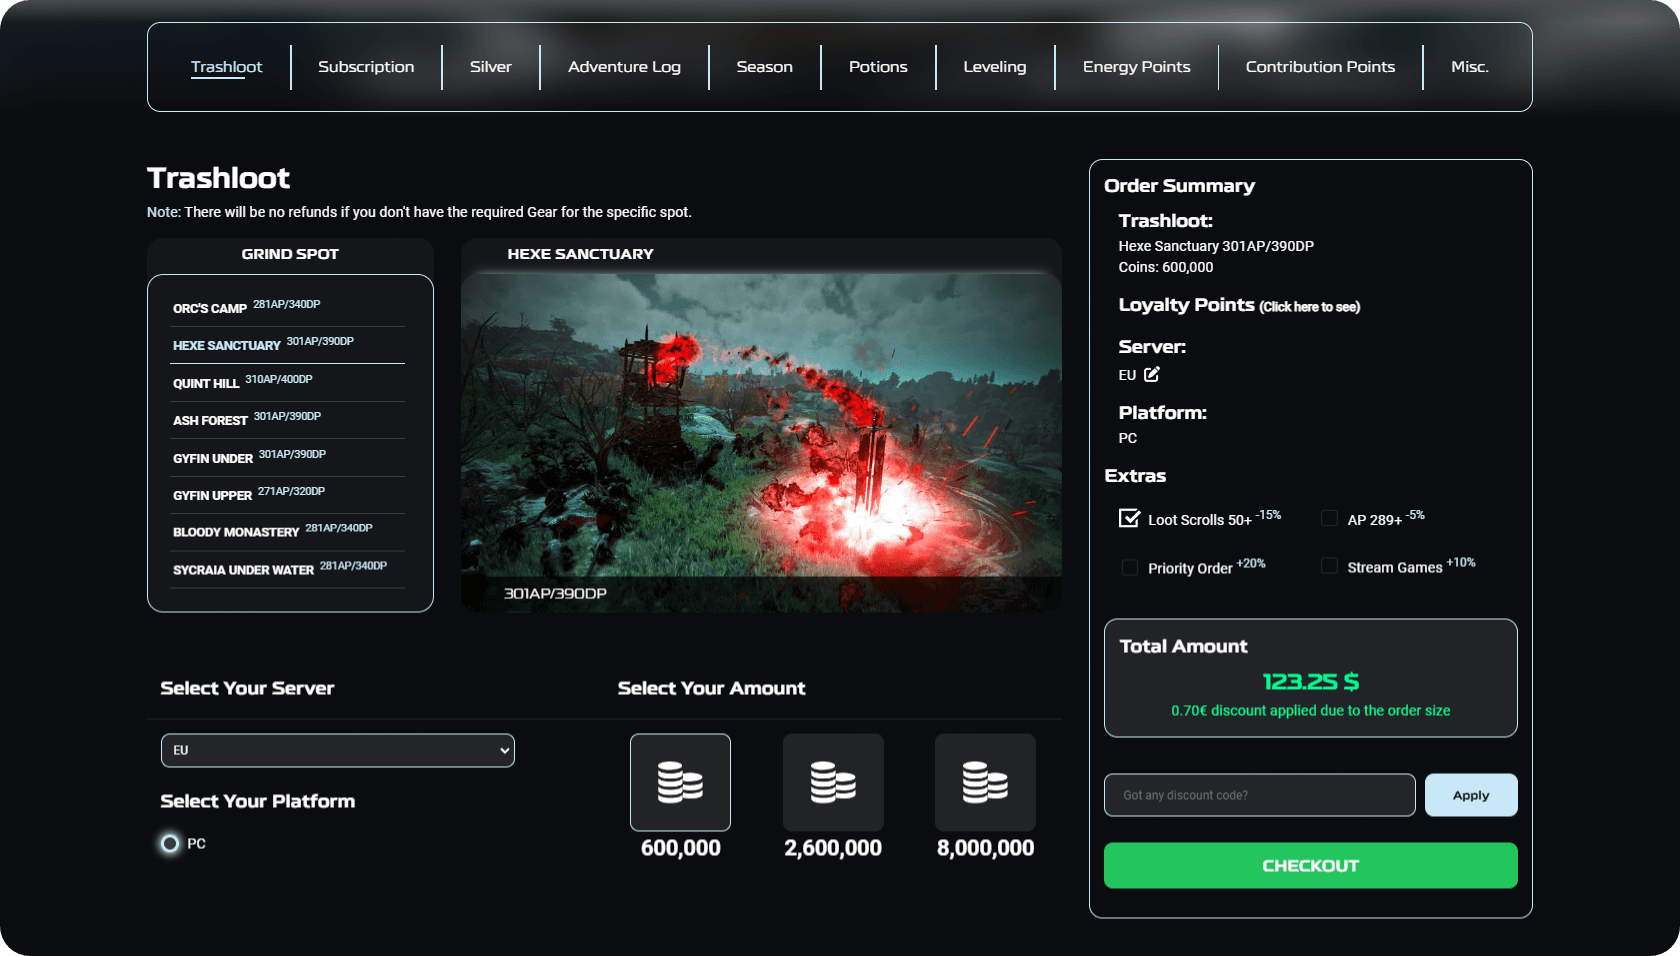Open Loyalty Points click here link
The width and height of the screenshot is (1680, 956).
(x=1310, y=307)
